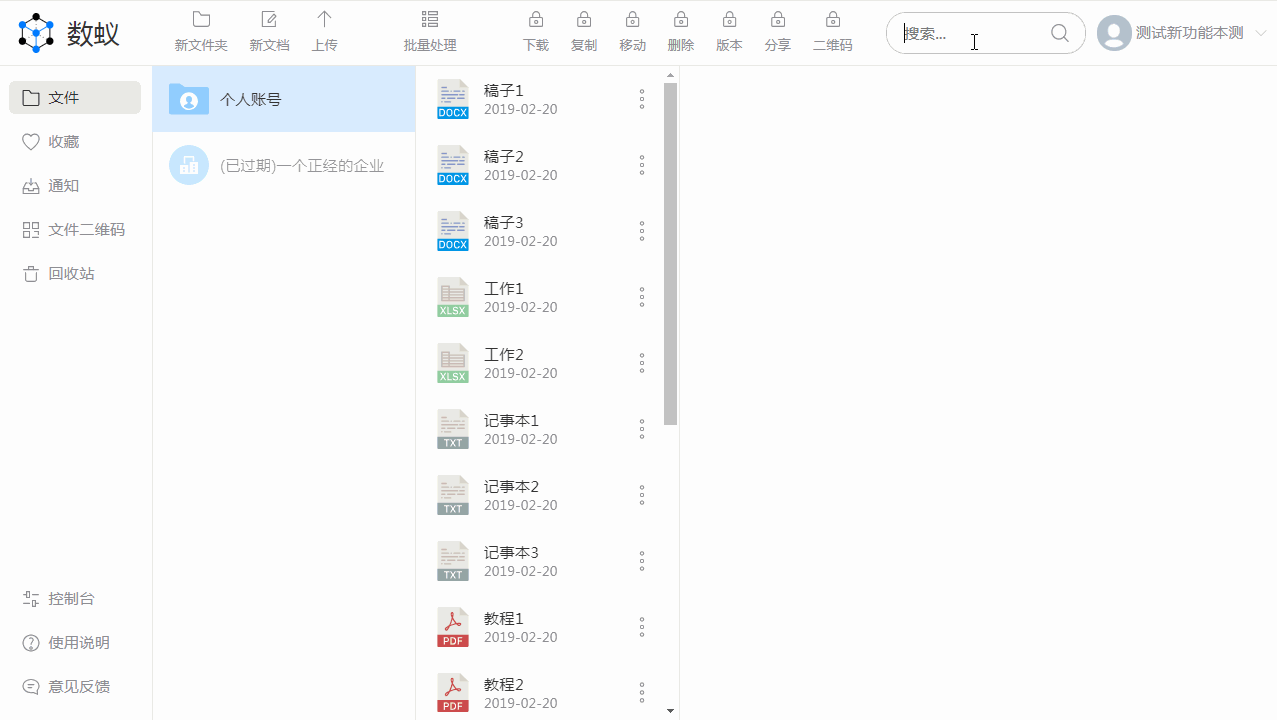
Task: Open more options for 教程2
Action: click(x=642, y=693)
